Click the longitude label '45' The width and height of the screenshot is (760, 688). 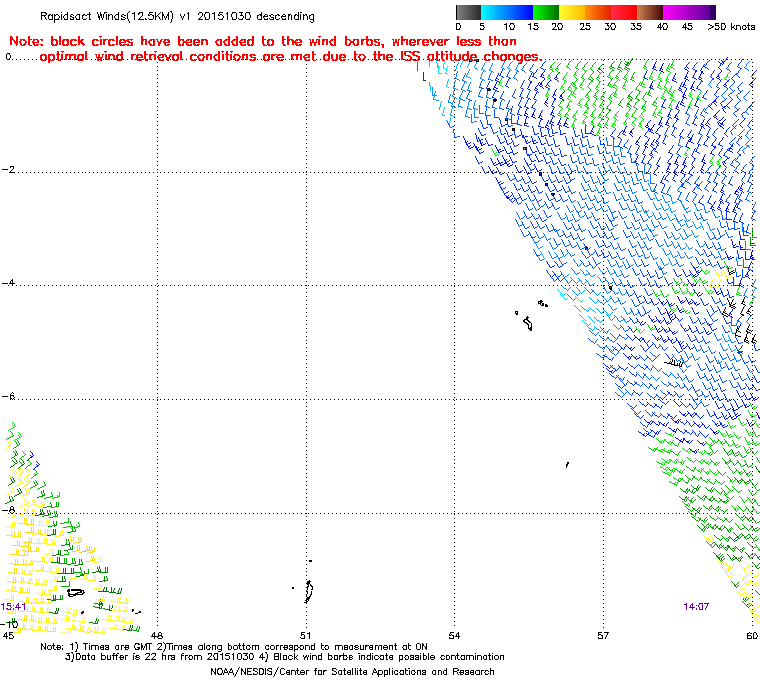(x=8, y=635)
